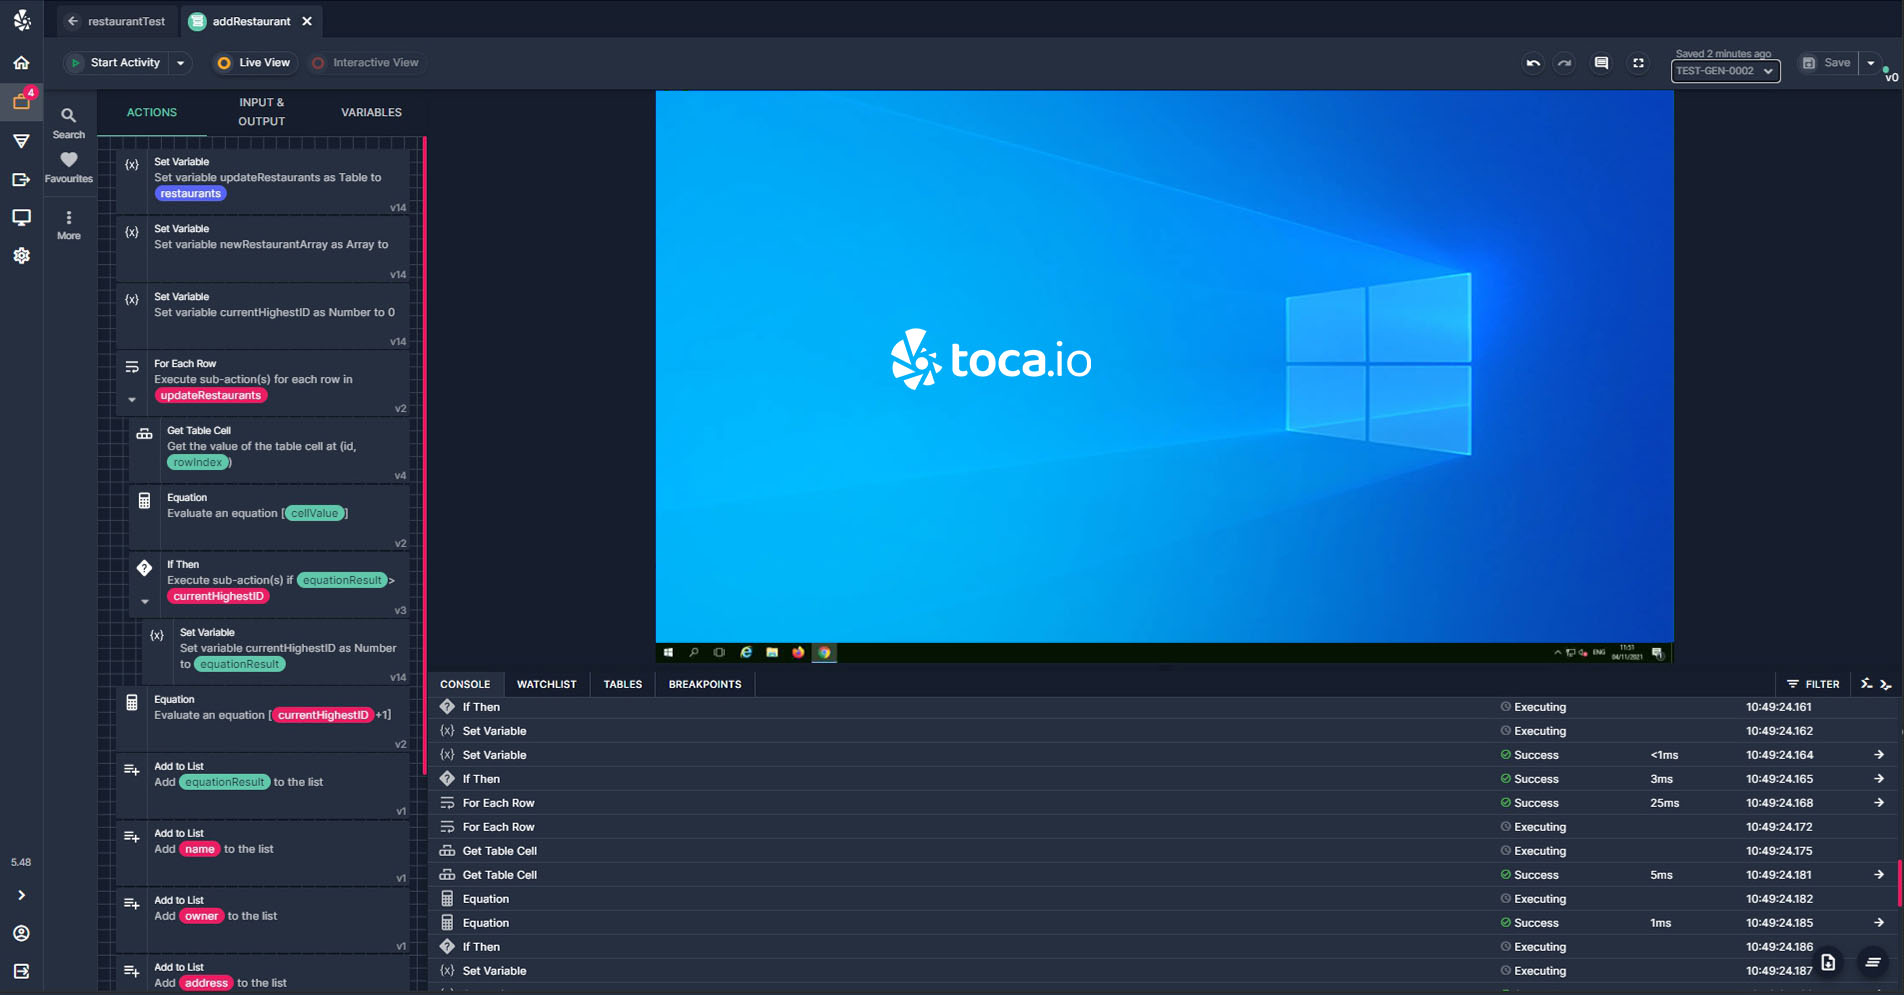Open the notifications briefcase icon with badge
1904x995 pixels.
(x=21, y=101)
